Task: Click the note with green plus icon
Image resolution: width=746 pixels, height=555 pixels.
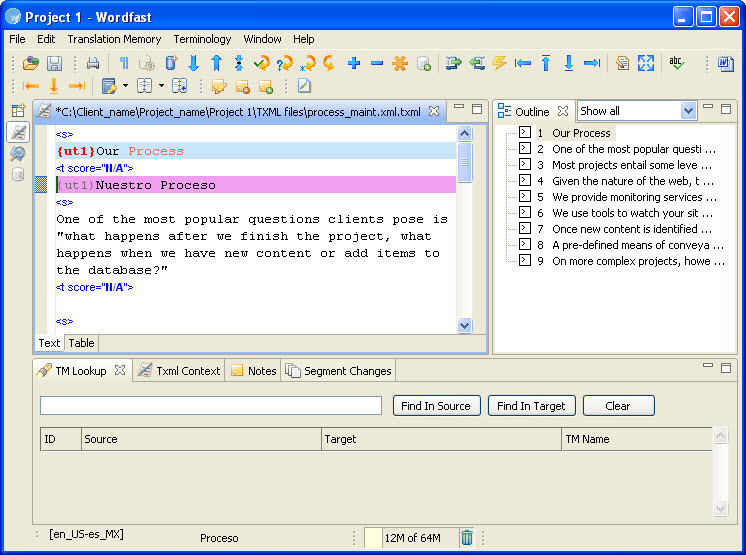Action: 265,86
